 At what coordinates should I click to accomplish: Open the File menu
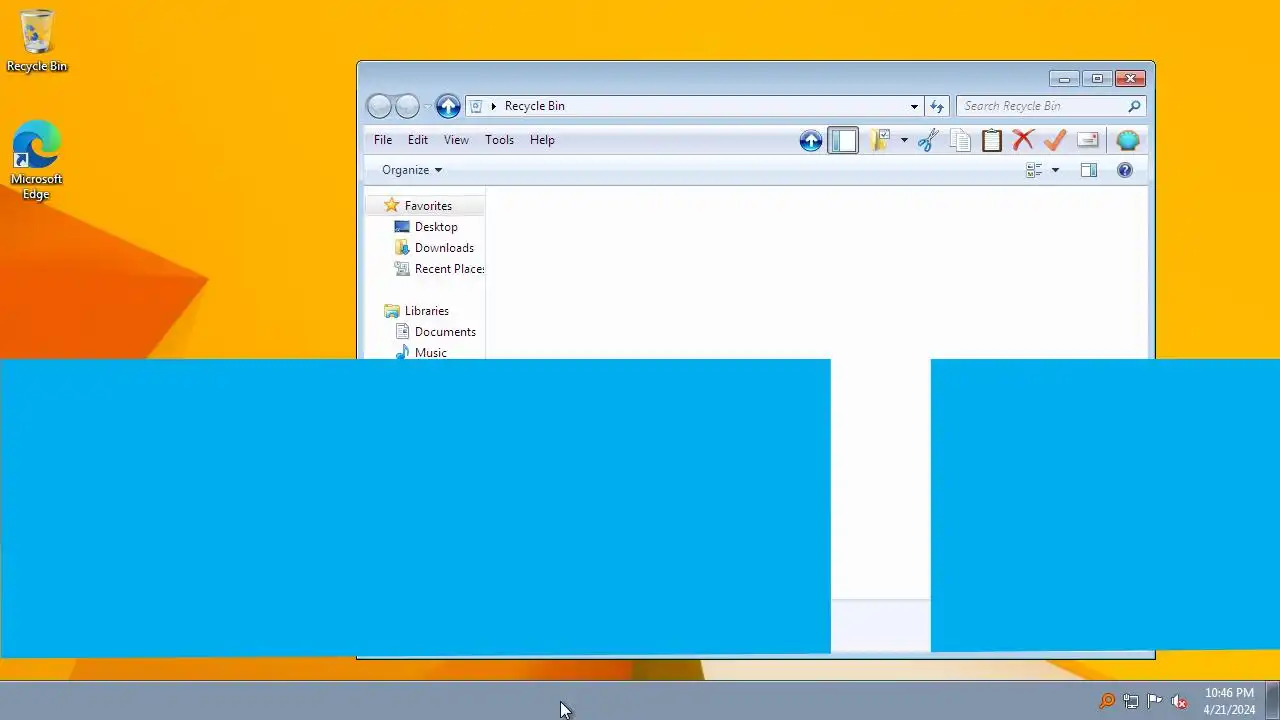point(383,140)
